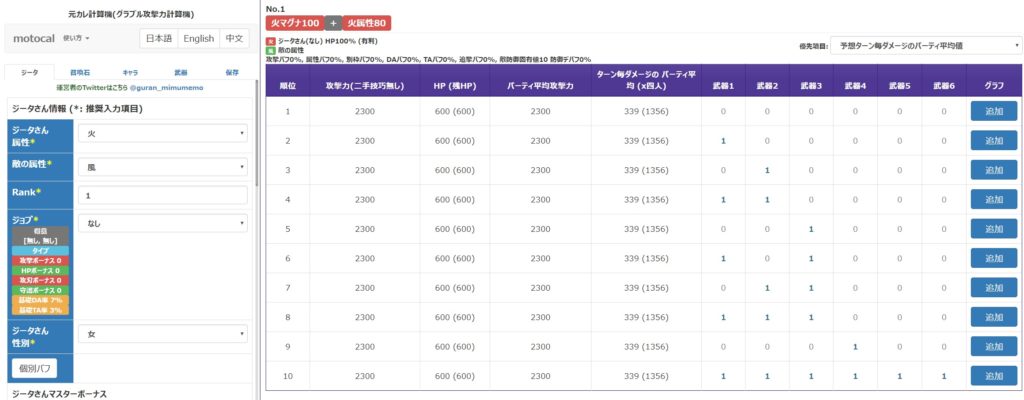1024x400 pixels.
Task: Click 追加 graph button for rank 10
Action: click(993, 376)
